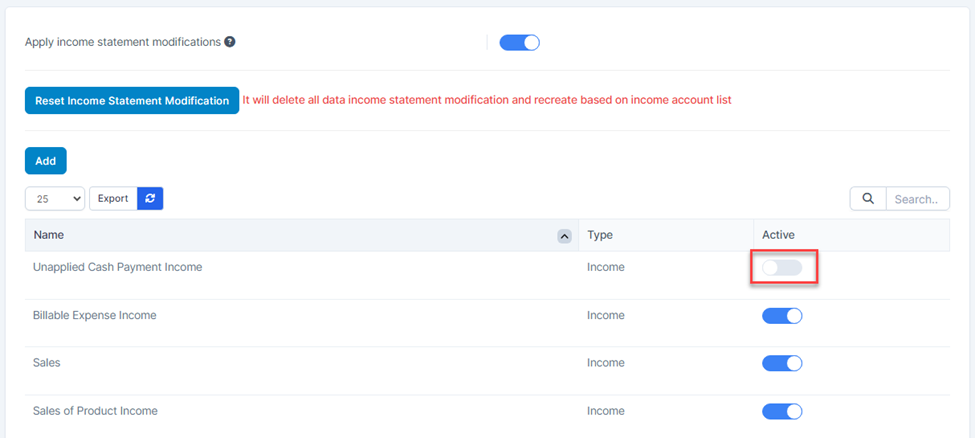This screenshot has width=975, height=438.
Task: Click the Export button
Action: pos(113,199)
